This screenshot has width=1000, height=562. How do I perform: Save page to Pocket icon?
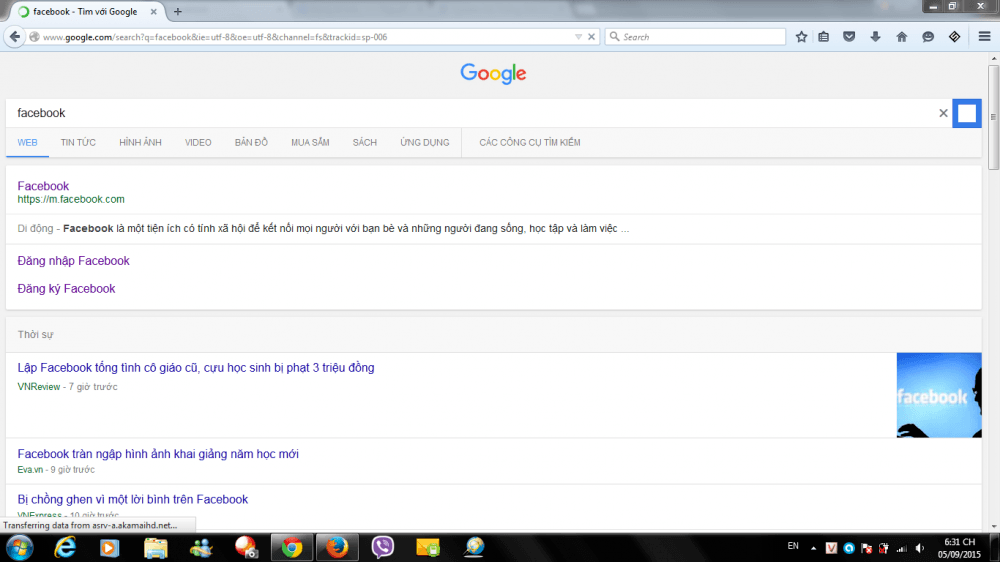pos(849,37)
